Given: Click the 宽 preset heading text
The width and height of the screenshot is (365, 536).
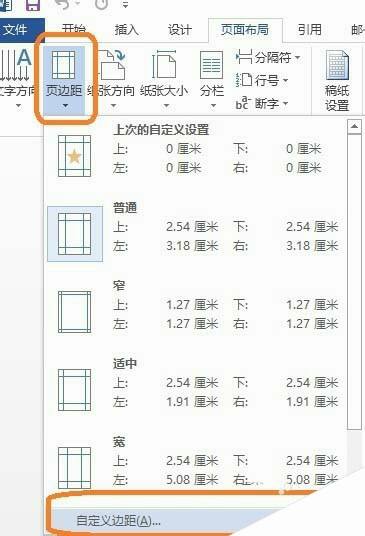Looking at the screenshot, I should pyautogui.click(x=119, y=442).
